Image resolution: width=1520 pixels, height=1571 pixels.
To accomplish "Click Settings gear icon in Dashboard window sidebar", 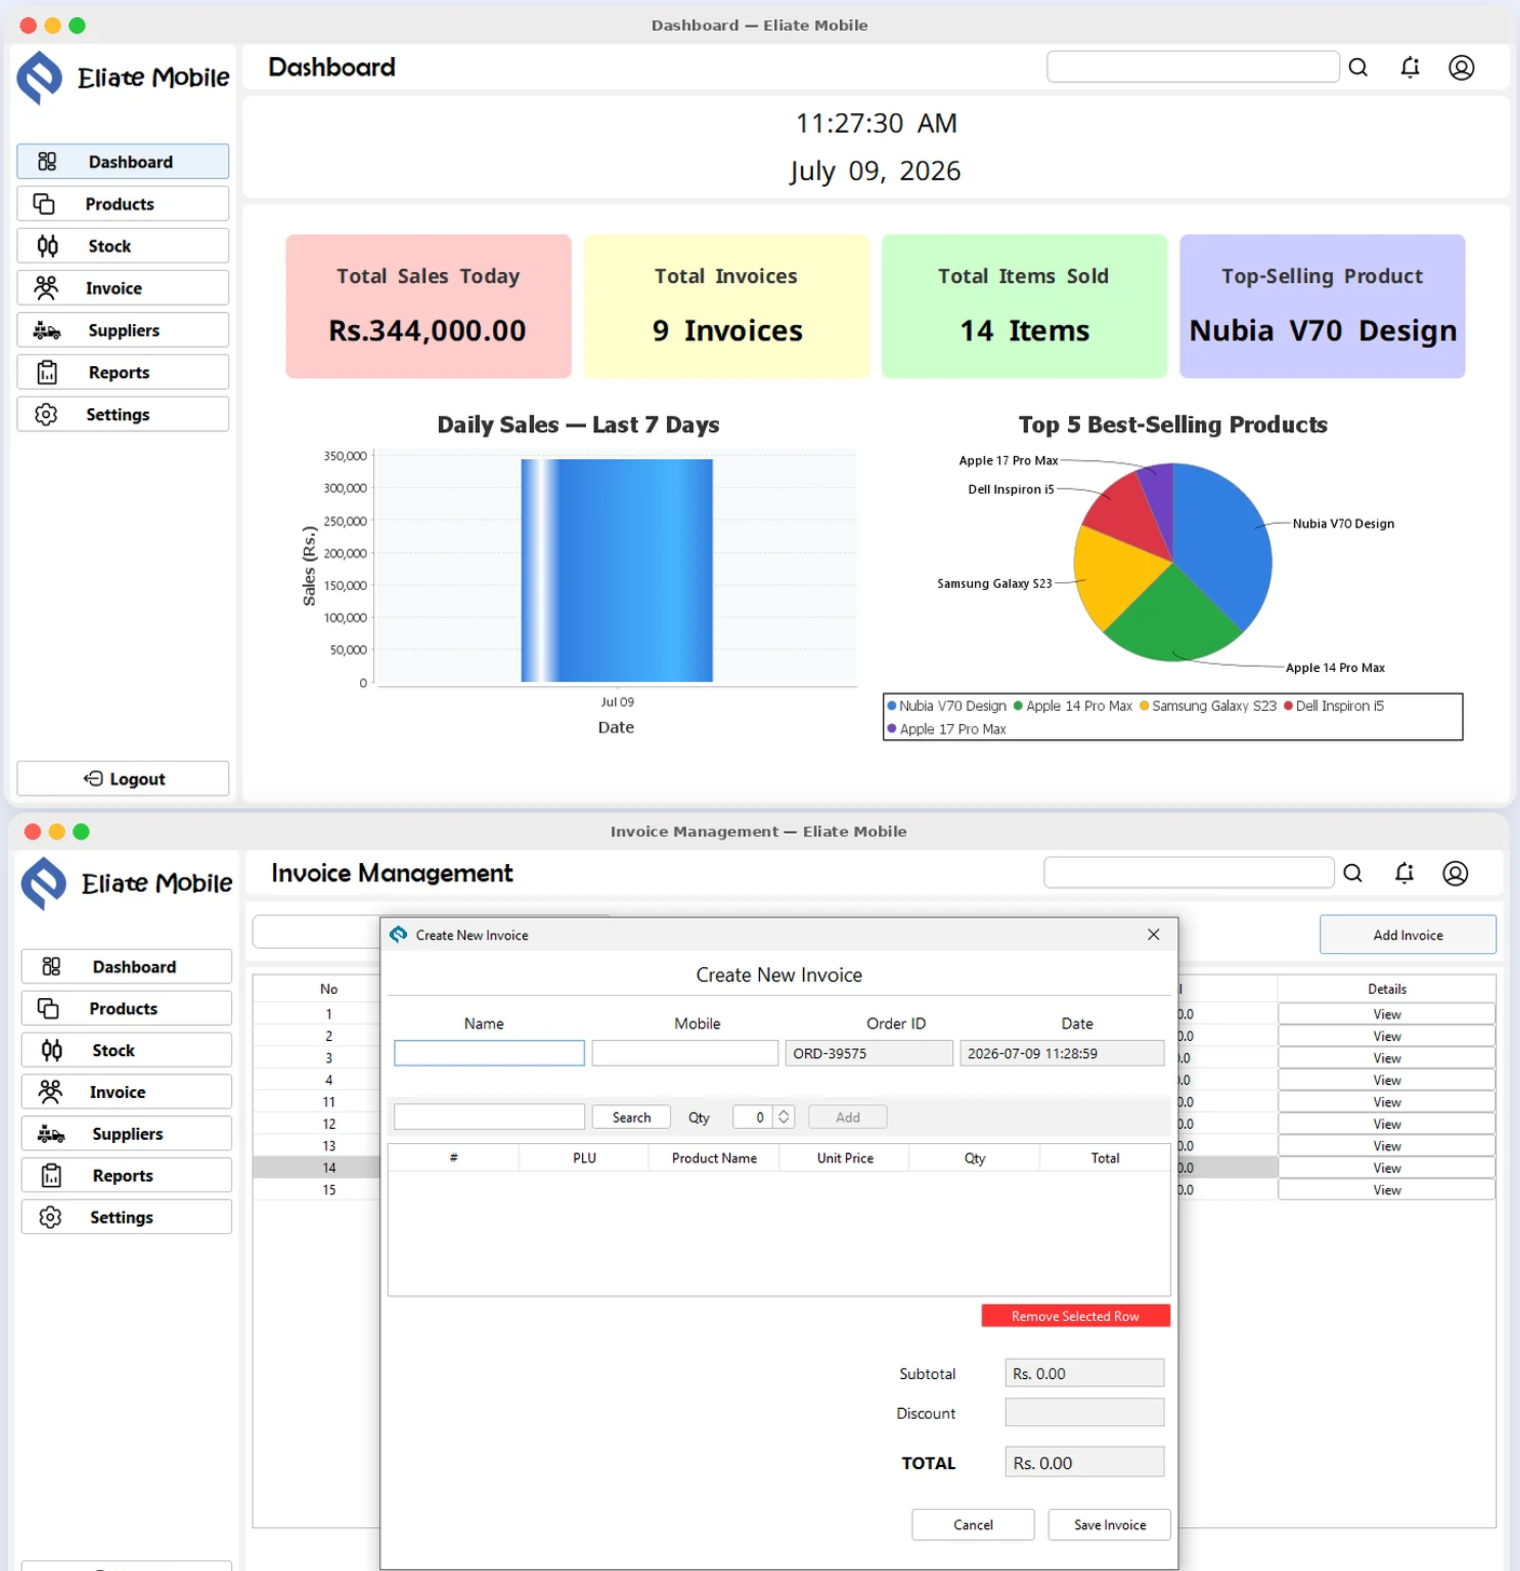I will 46,414.
